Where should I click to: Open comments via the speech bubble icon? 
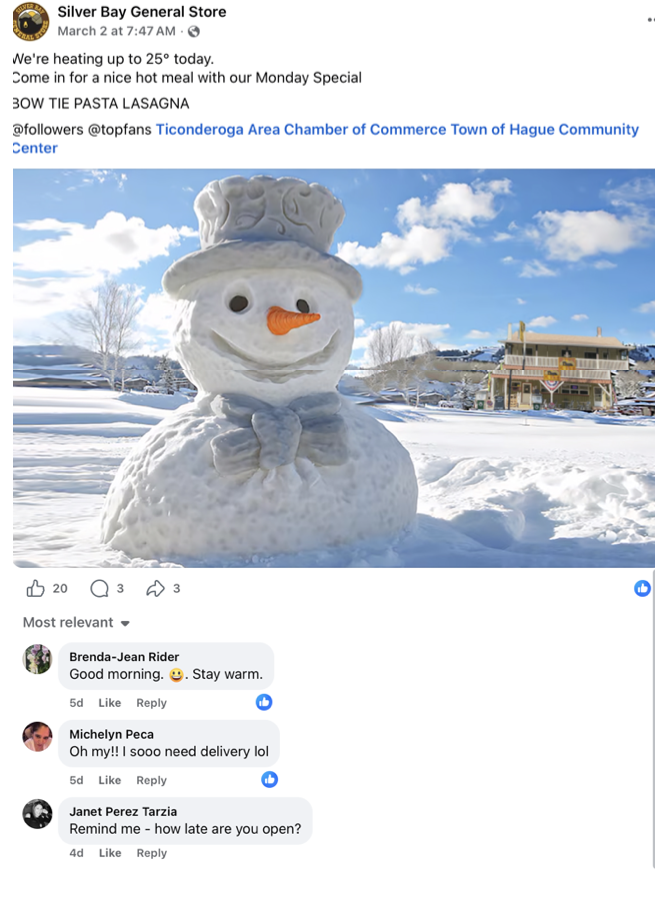(x=99, y=588)
